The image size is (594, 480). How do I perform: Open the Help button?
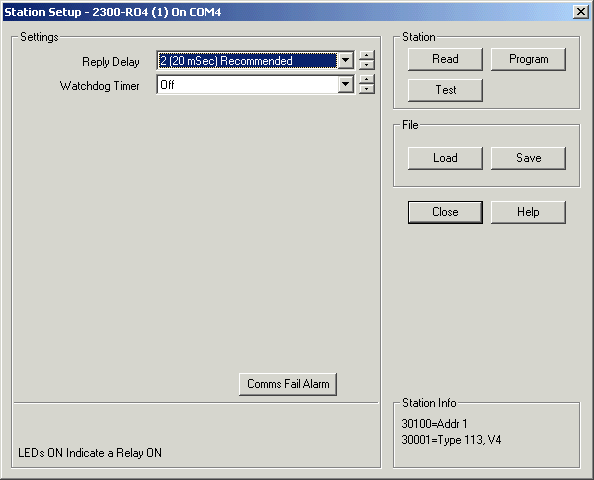coord(528,212)
